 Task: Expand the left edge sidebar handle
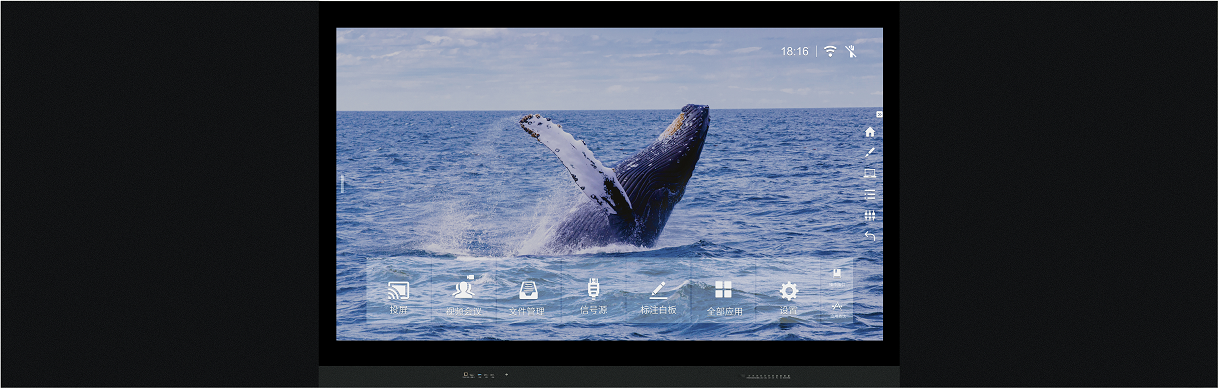click(x=342, y=184)
